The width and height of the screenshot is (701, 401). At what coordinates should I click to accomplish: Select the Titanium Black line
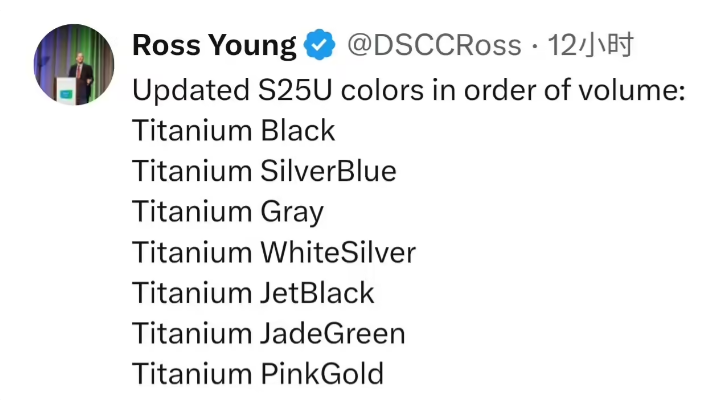tap(233, 131)
